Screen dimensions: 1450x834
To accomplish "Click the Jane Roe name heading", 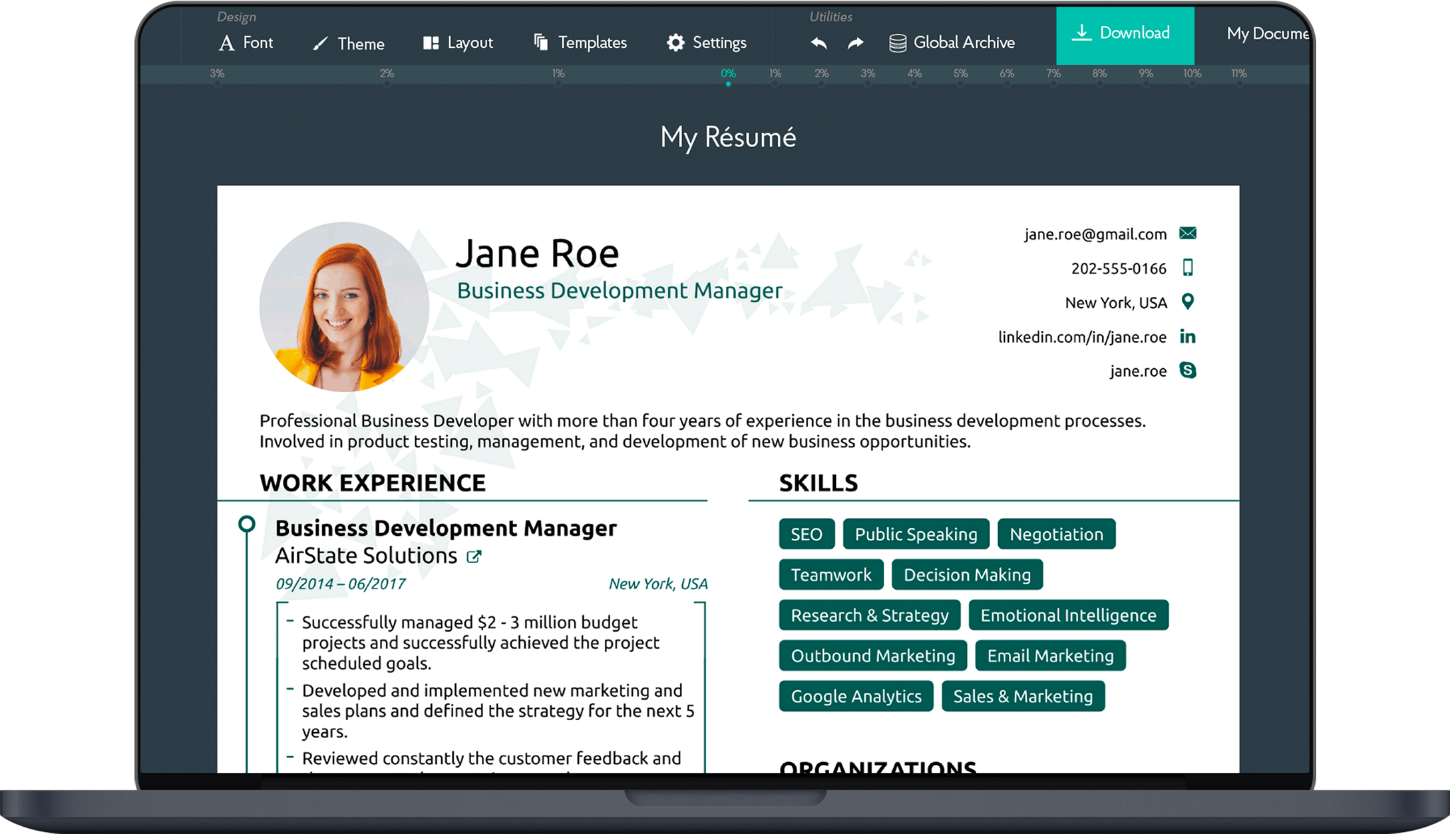I will pos(537,253).
